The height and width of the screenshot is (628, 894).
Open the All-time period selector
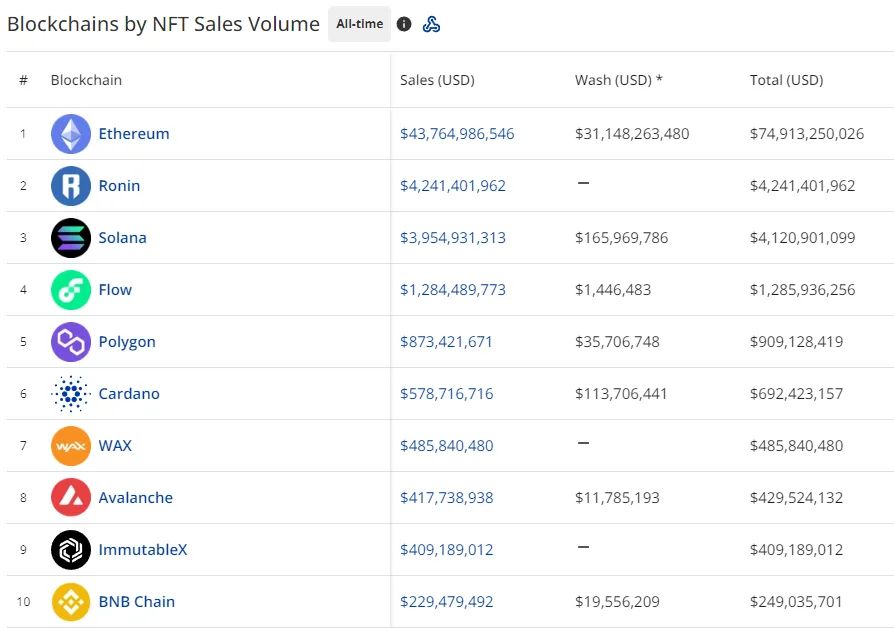(x=359, y=24)
